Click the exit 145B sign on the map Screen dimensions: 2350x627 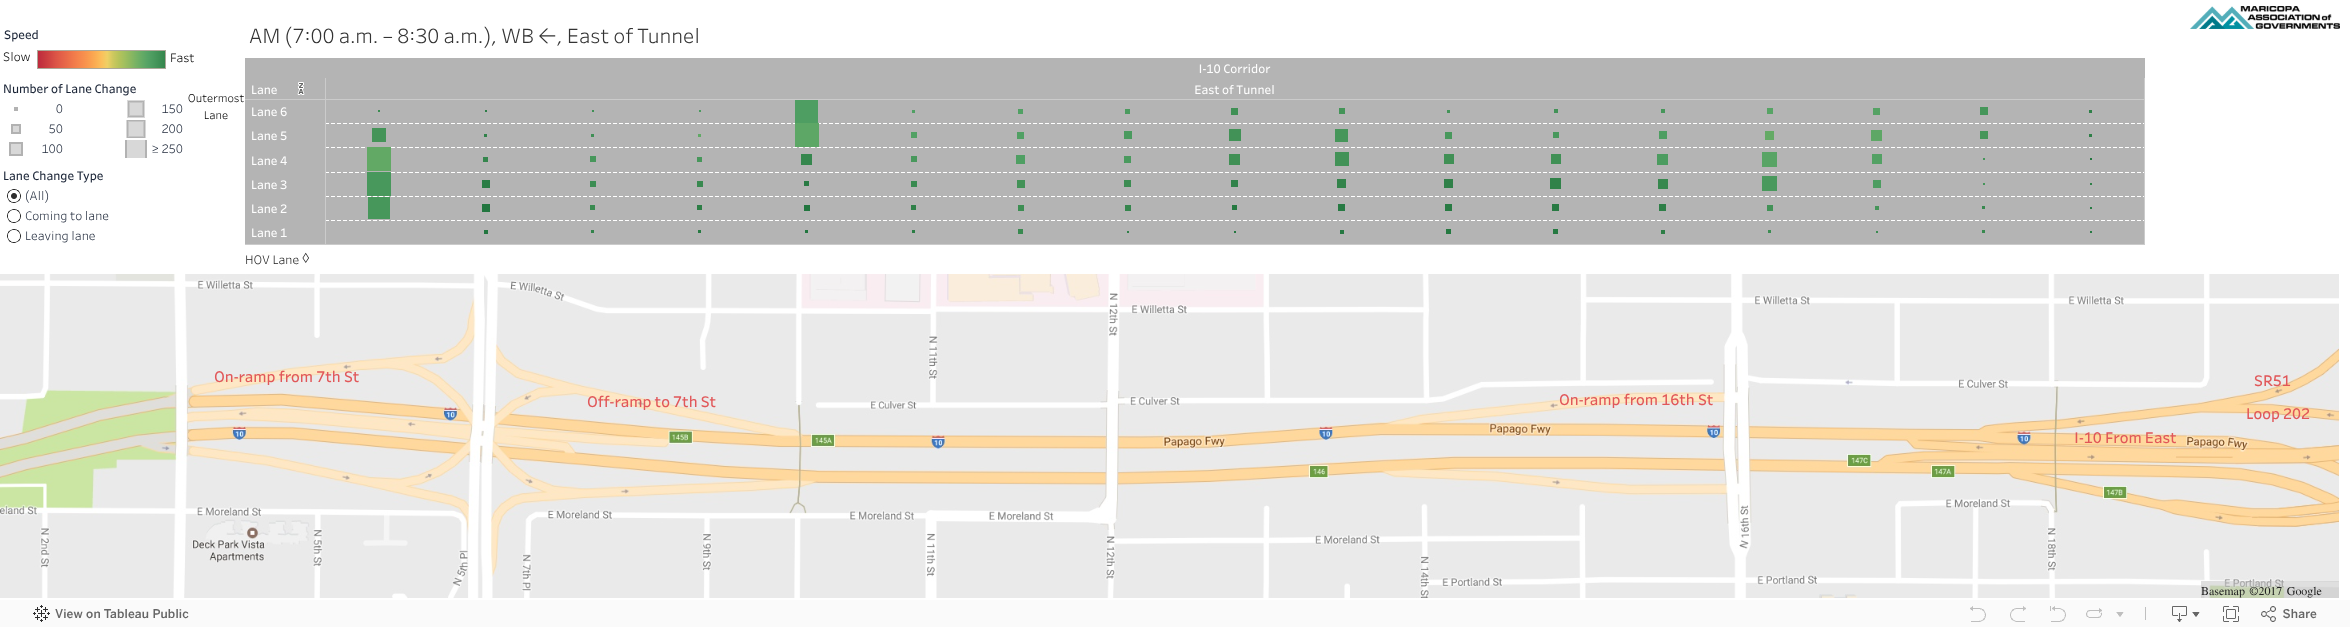680,437
